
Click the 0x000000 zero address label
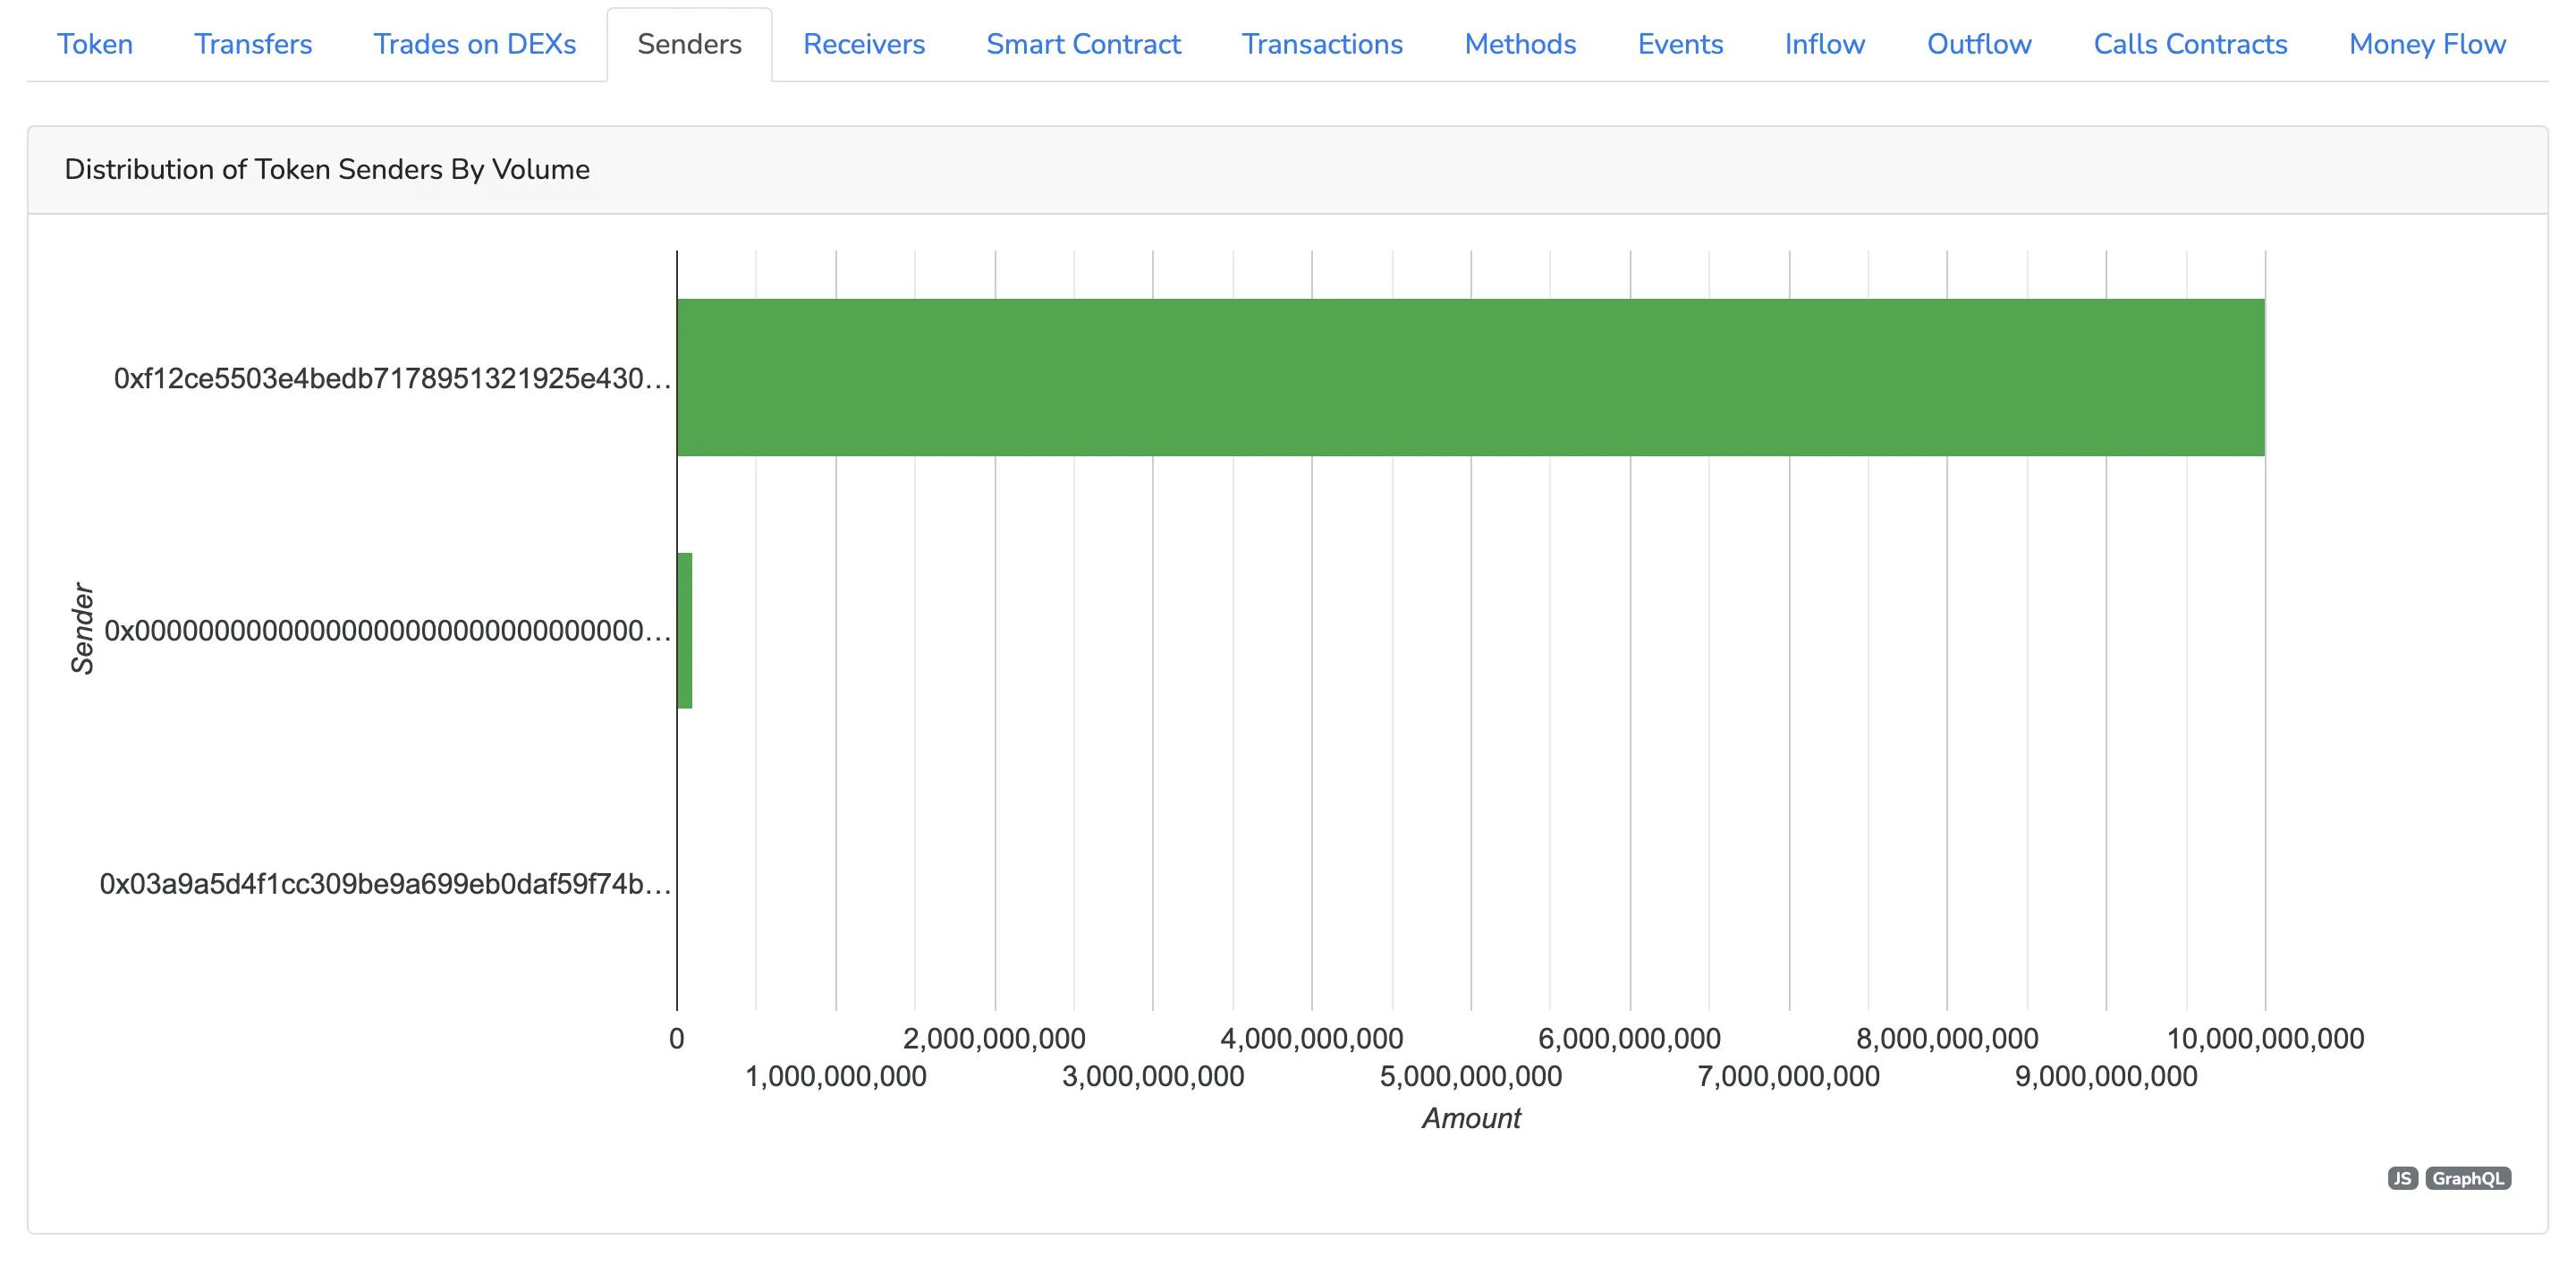click(x=388, y=631)
